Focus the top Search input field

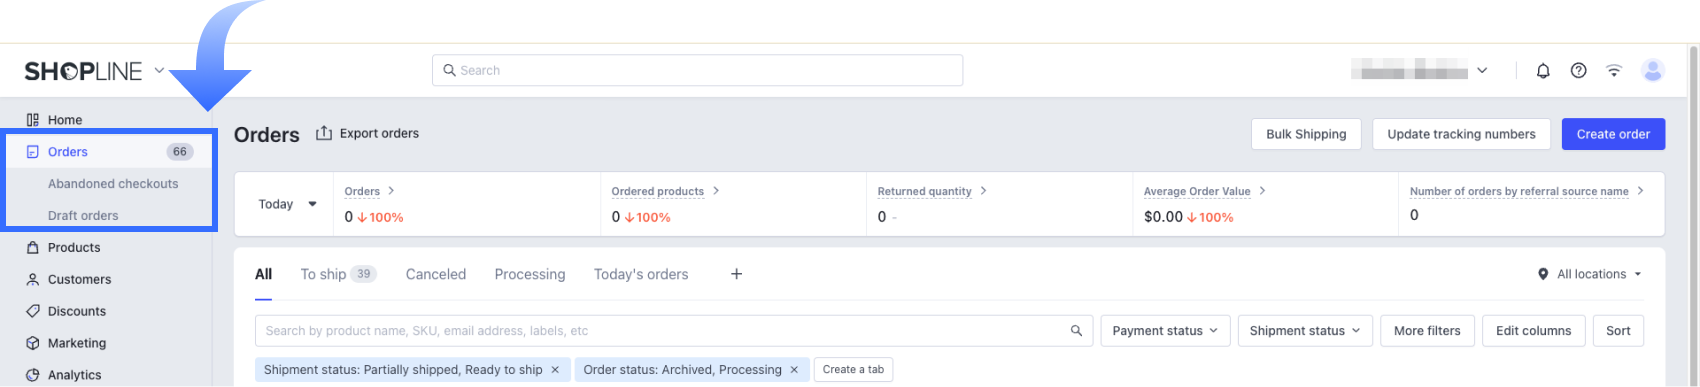click(x=698, y=70)
